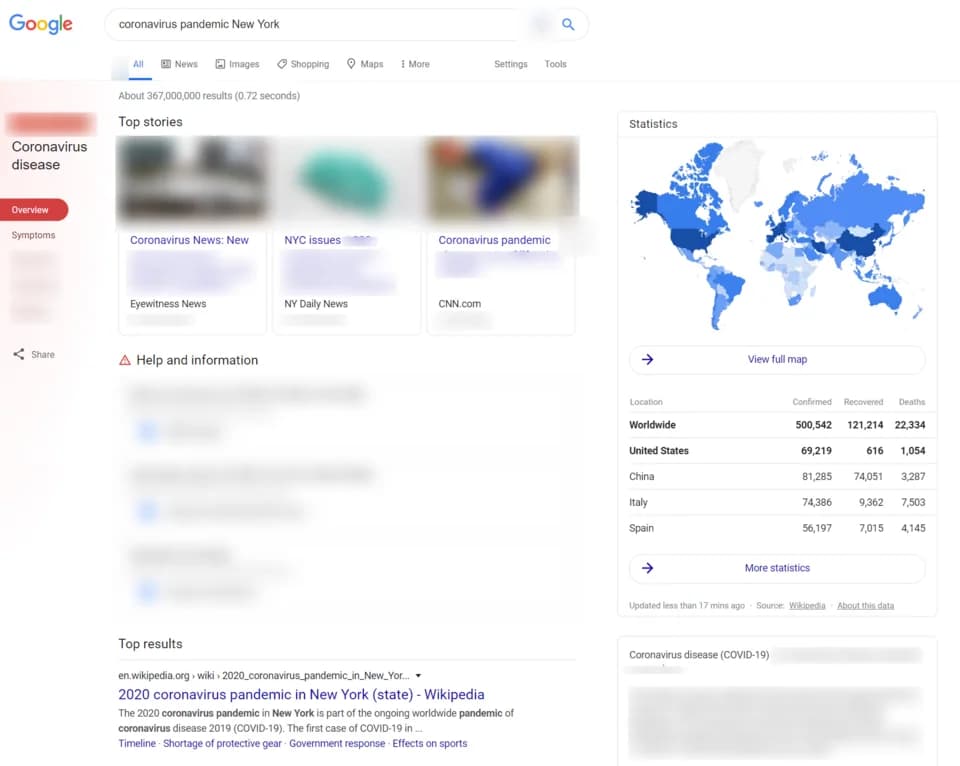Select Symptoms in the sidebar

[x=33, y=235]
